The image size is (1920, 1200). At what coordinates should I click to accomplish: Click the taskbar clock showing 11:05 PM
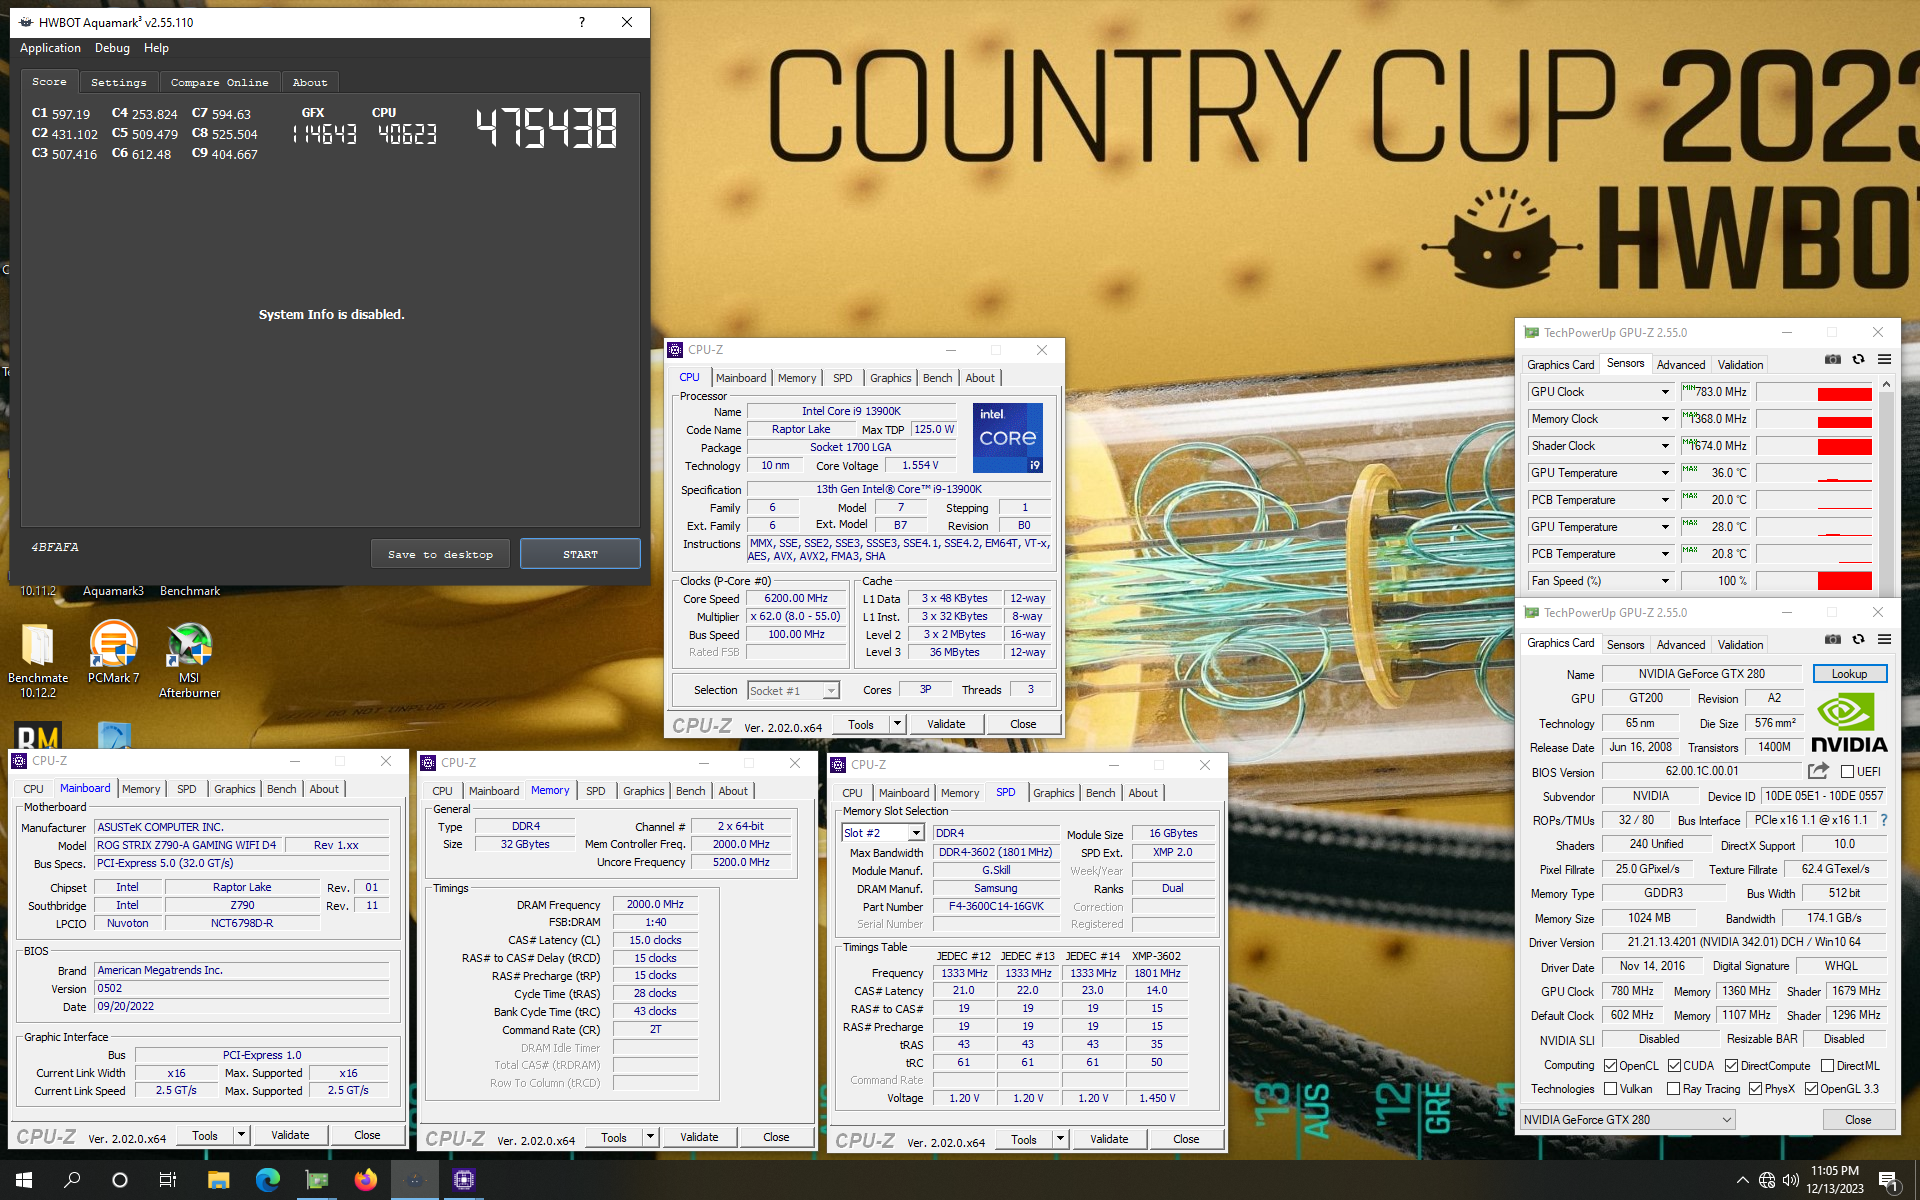1835,1180
